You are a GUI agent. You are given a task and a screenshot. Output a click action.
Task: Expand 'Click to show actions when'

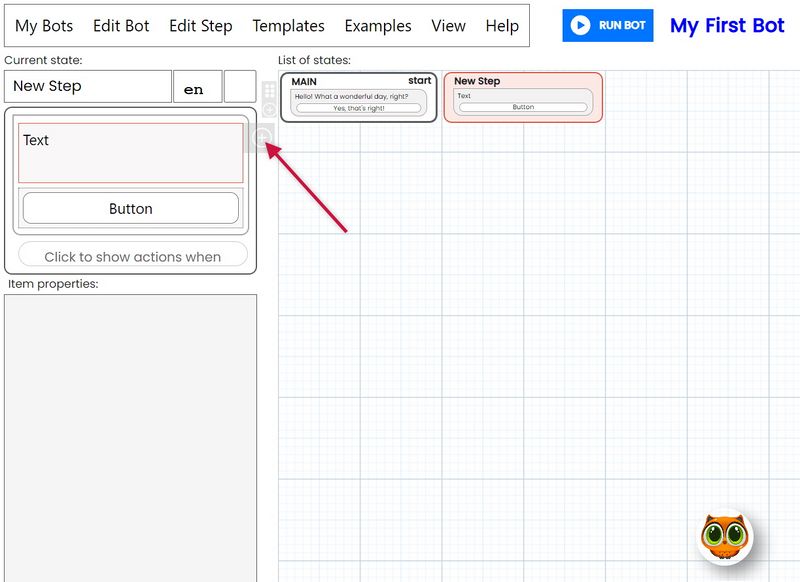(131, 256)
